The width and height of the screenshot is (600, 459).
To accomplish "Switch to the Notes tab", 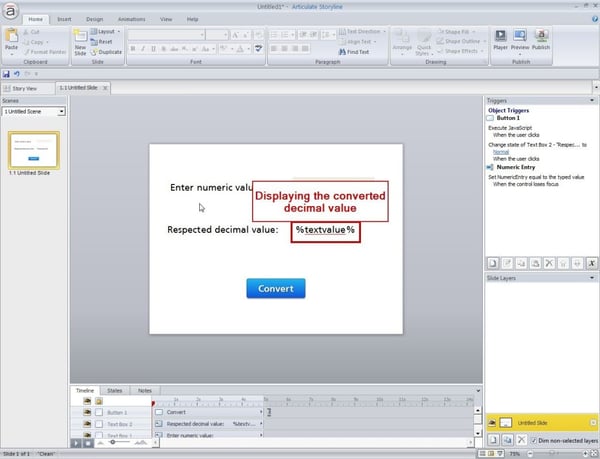I will pos(145,391).
